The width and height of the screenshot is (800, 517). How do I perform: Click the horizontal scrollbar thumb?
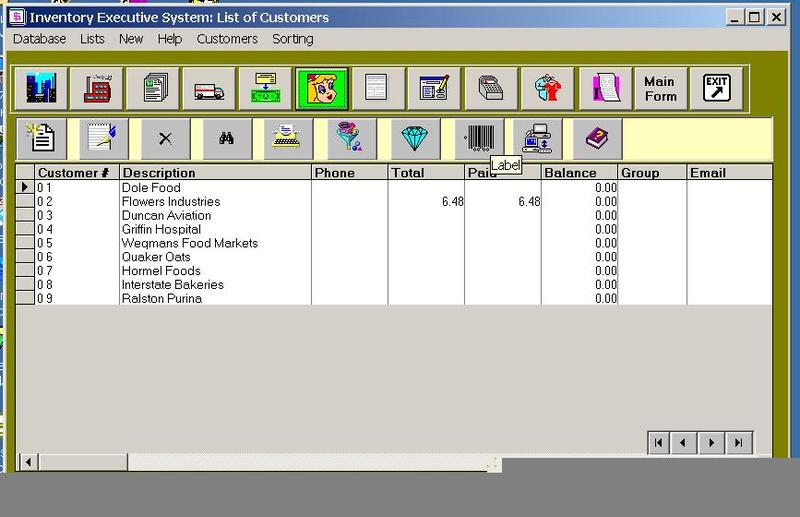[83, 462]
